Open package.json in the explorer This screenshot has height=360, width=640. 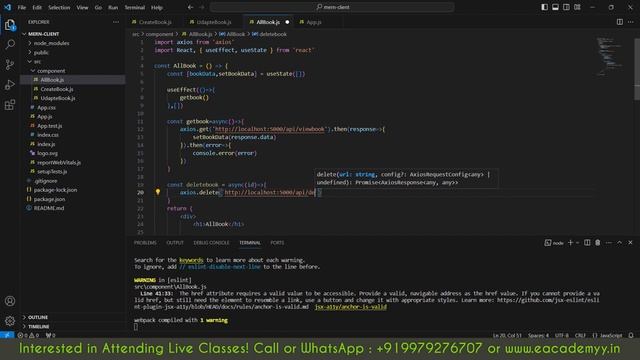49,199
